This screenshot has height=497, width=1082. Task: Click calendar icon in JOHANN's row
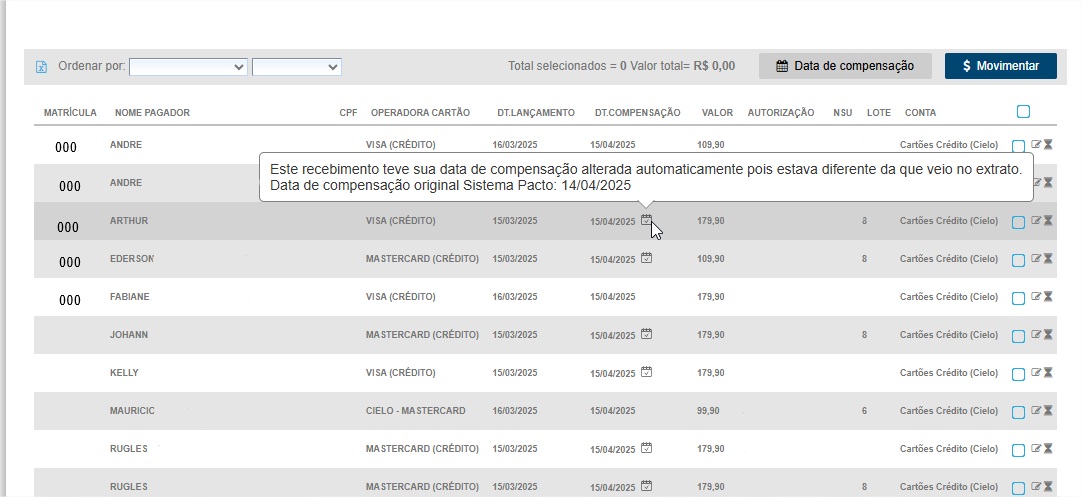point(647,334)
